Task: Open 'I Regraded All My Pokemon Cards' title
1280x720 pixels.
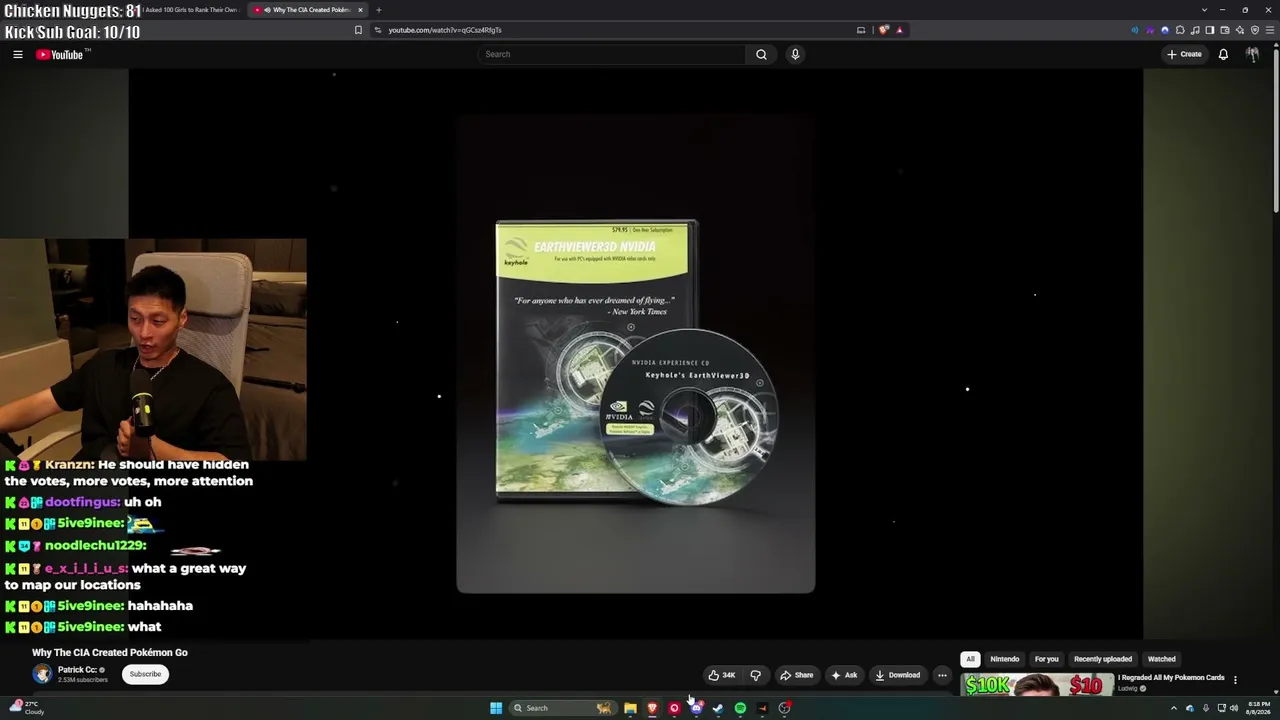Action: 1171,678
